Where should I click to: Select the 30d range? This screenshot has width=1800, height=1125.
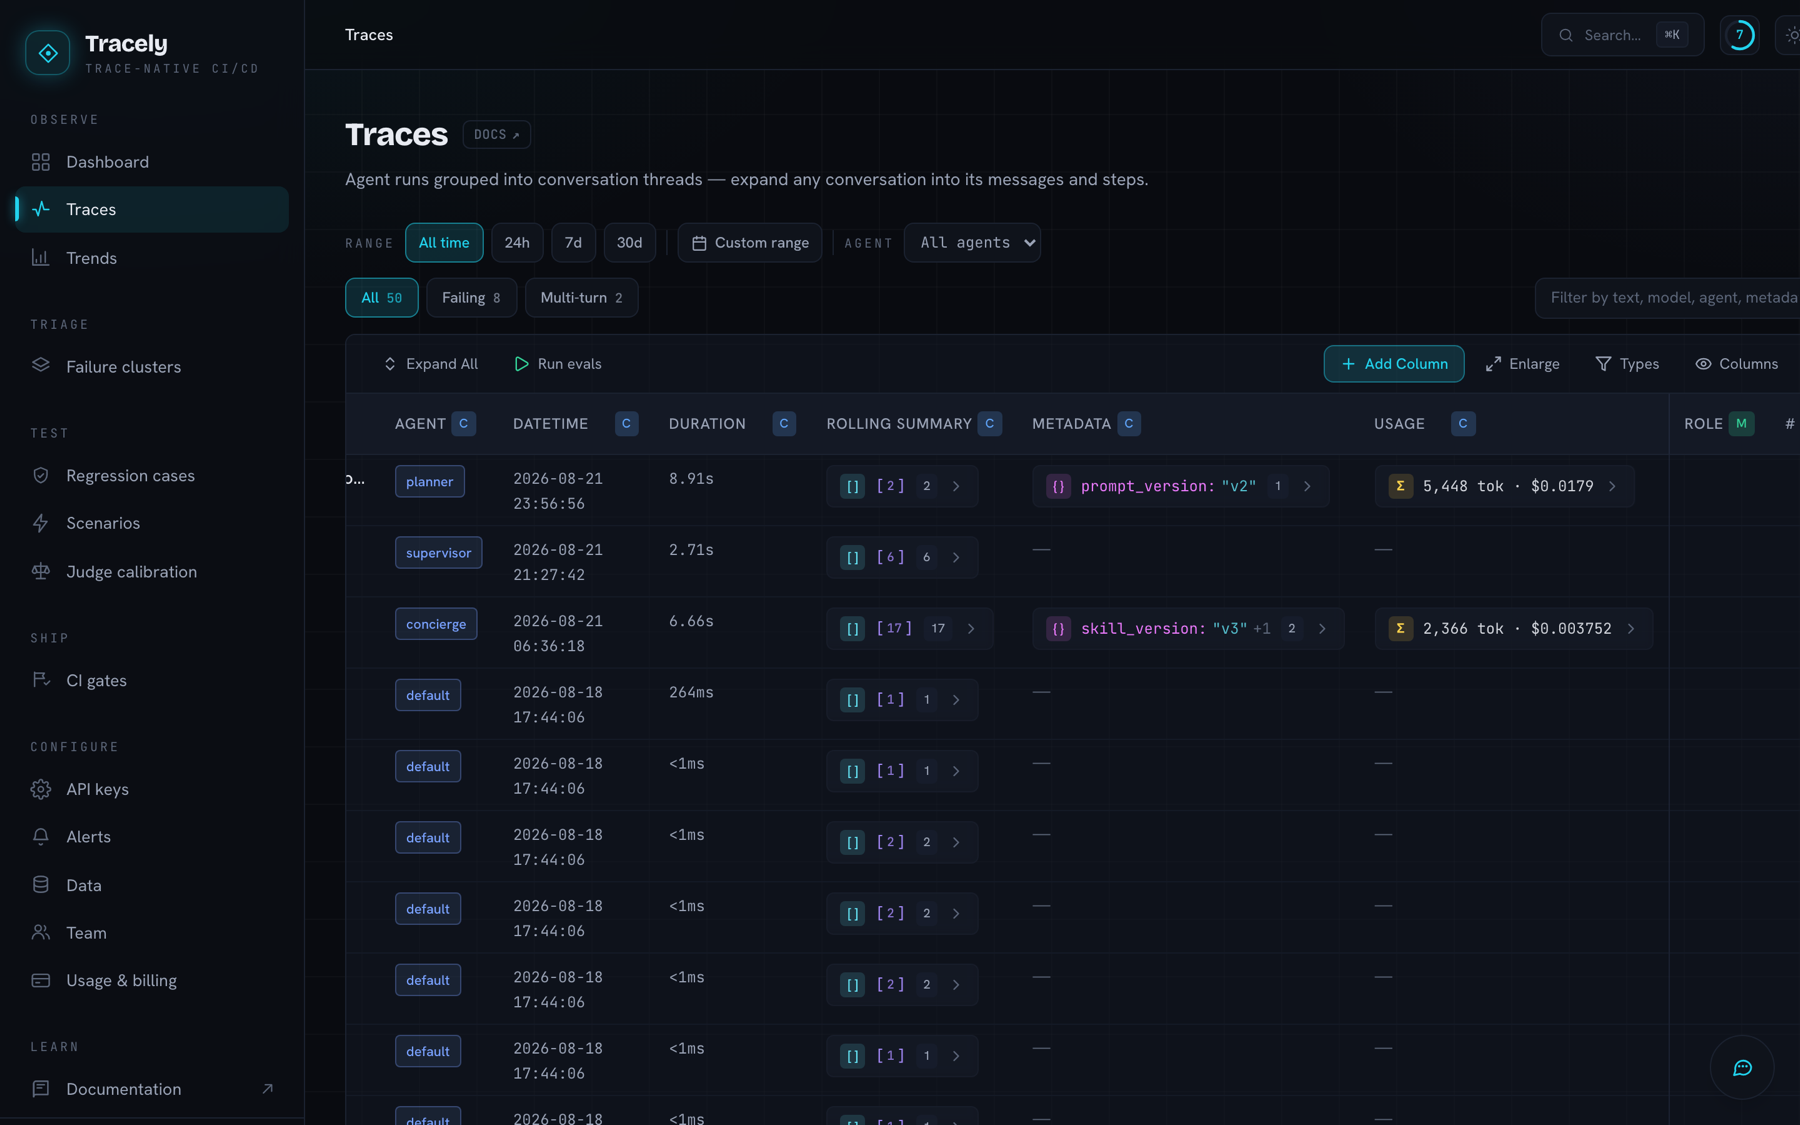click(629, 243)
